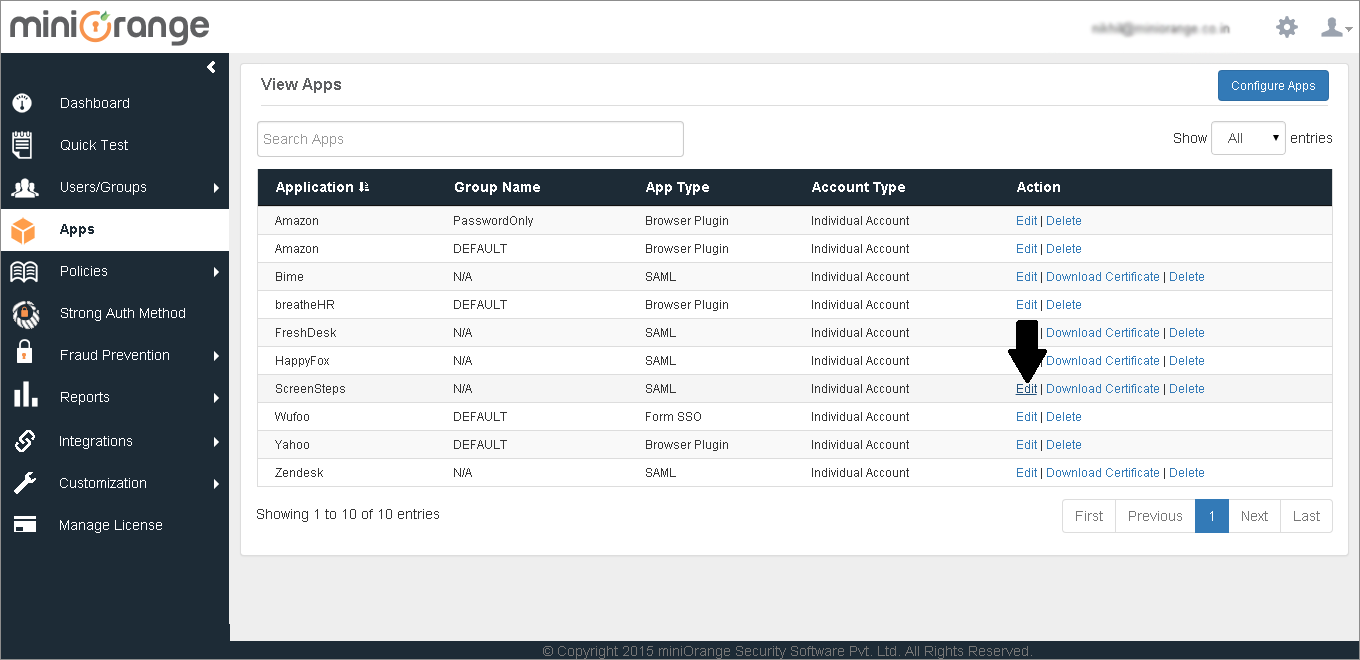Download Certificate for Bime
Image resolution: width=1360 pixels, height=660 pixels.
click(x=1103, y=277)
